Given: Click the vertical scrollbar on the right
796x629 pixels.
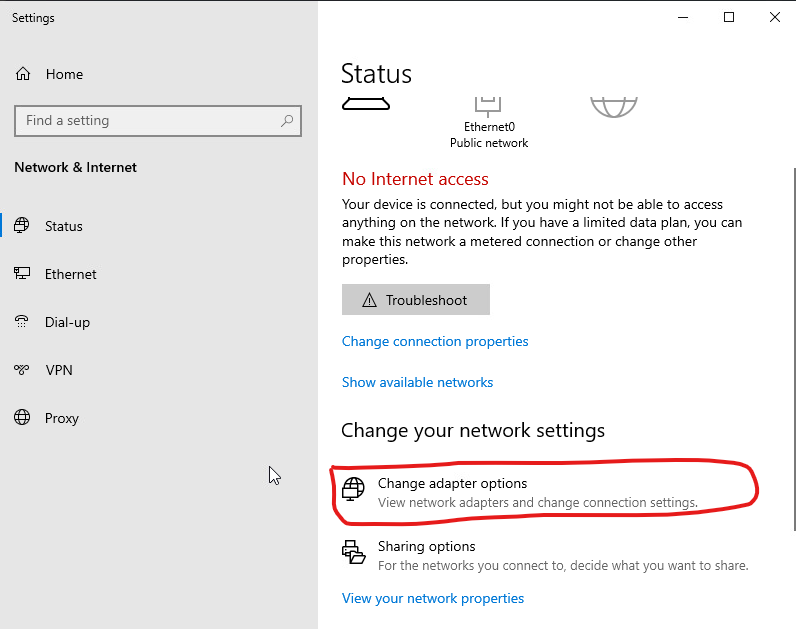Looking at the screenshot, I should [x=793, y=349].
